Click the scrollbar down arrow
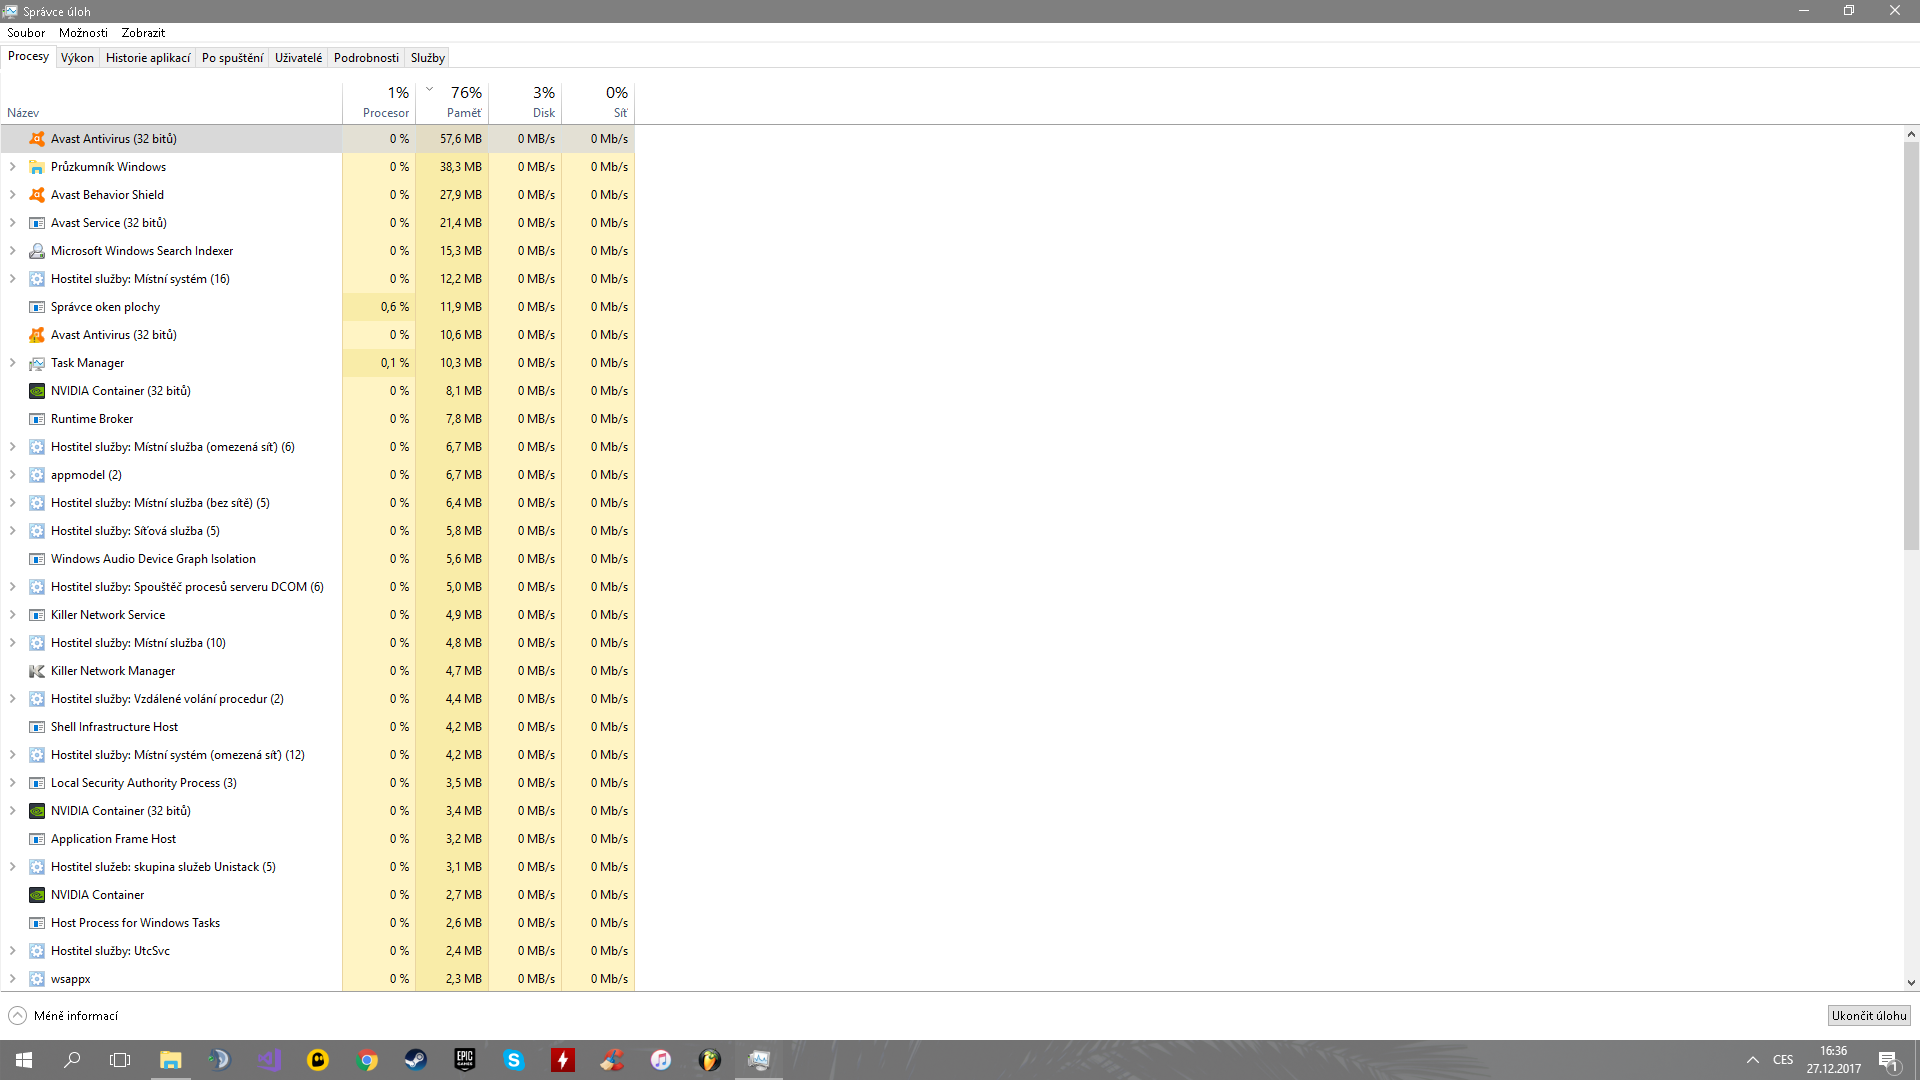 pos(1911,983)
